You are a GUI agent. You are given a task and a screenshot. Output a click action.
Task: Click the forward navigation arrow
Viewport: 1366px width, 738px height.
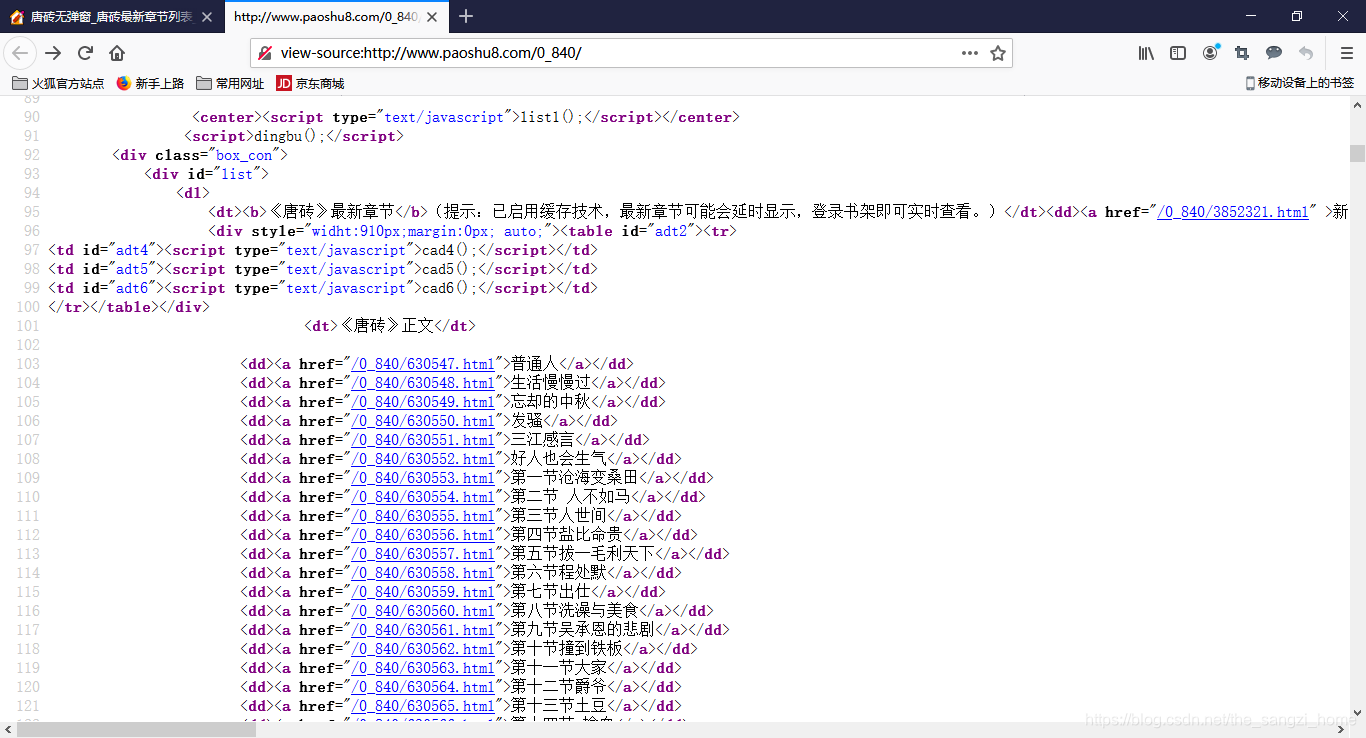(x=53, y=53)
